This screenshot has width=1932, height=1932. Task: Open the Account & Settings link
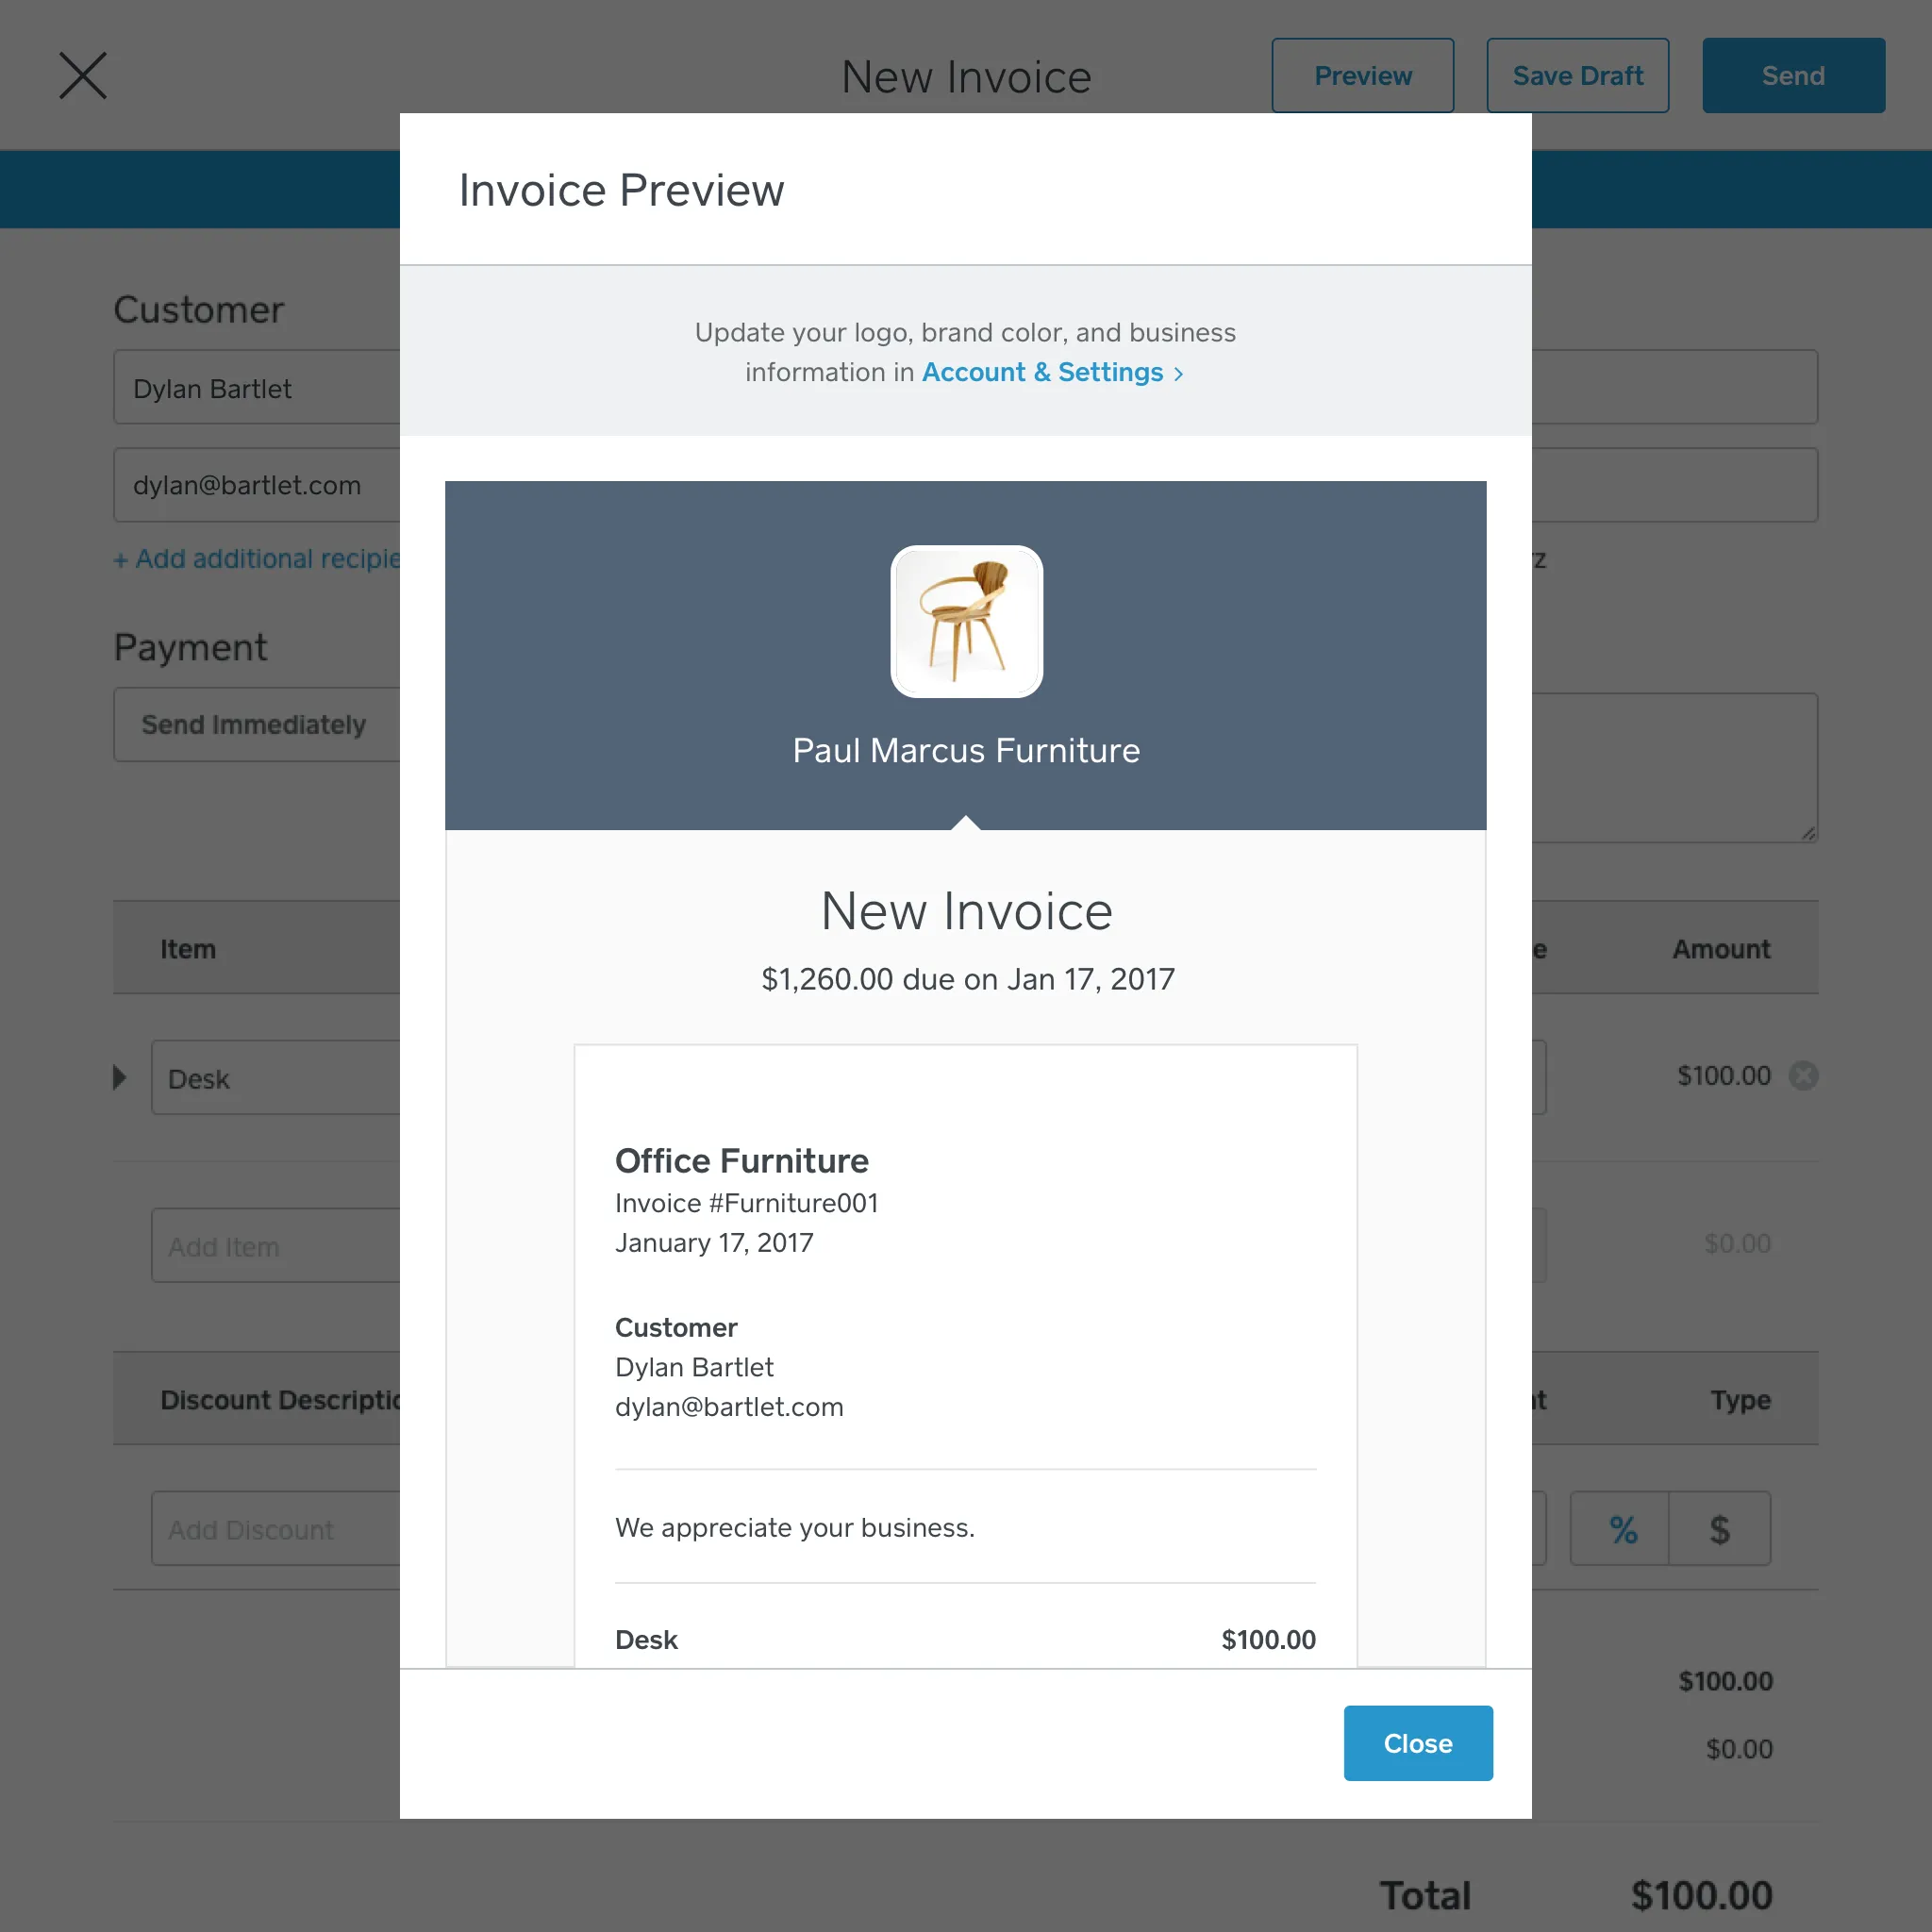[1044, 372]
